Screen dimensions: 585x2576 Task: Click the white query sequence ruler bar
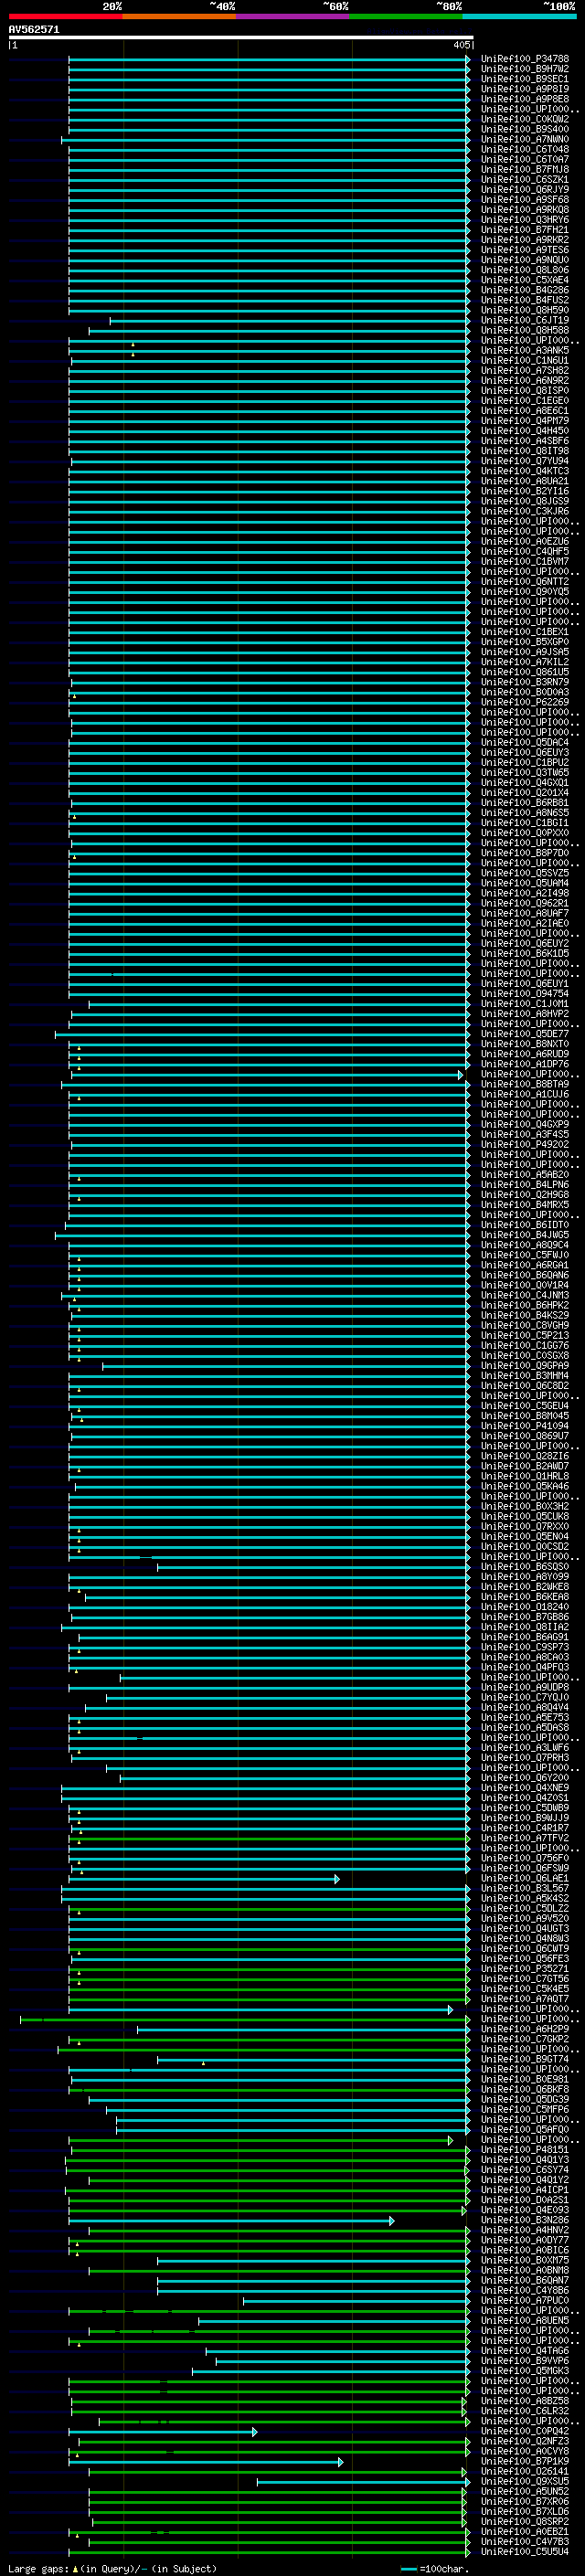tap(240, 38)
